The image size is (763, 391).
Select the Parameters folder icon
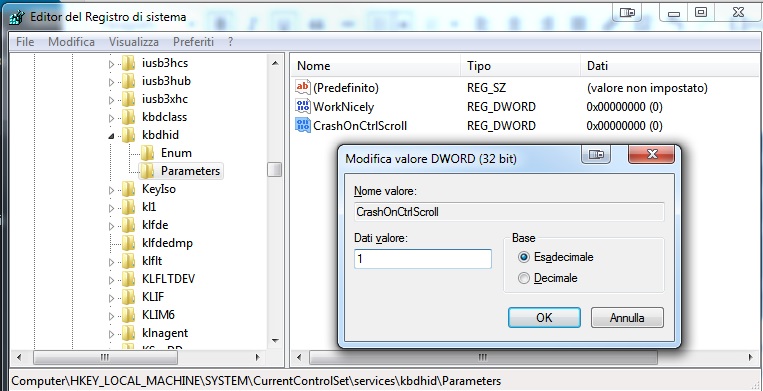[x=147, y=171]
